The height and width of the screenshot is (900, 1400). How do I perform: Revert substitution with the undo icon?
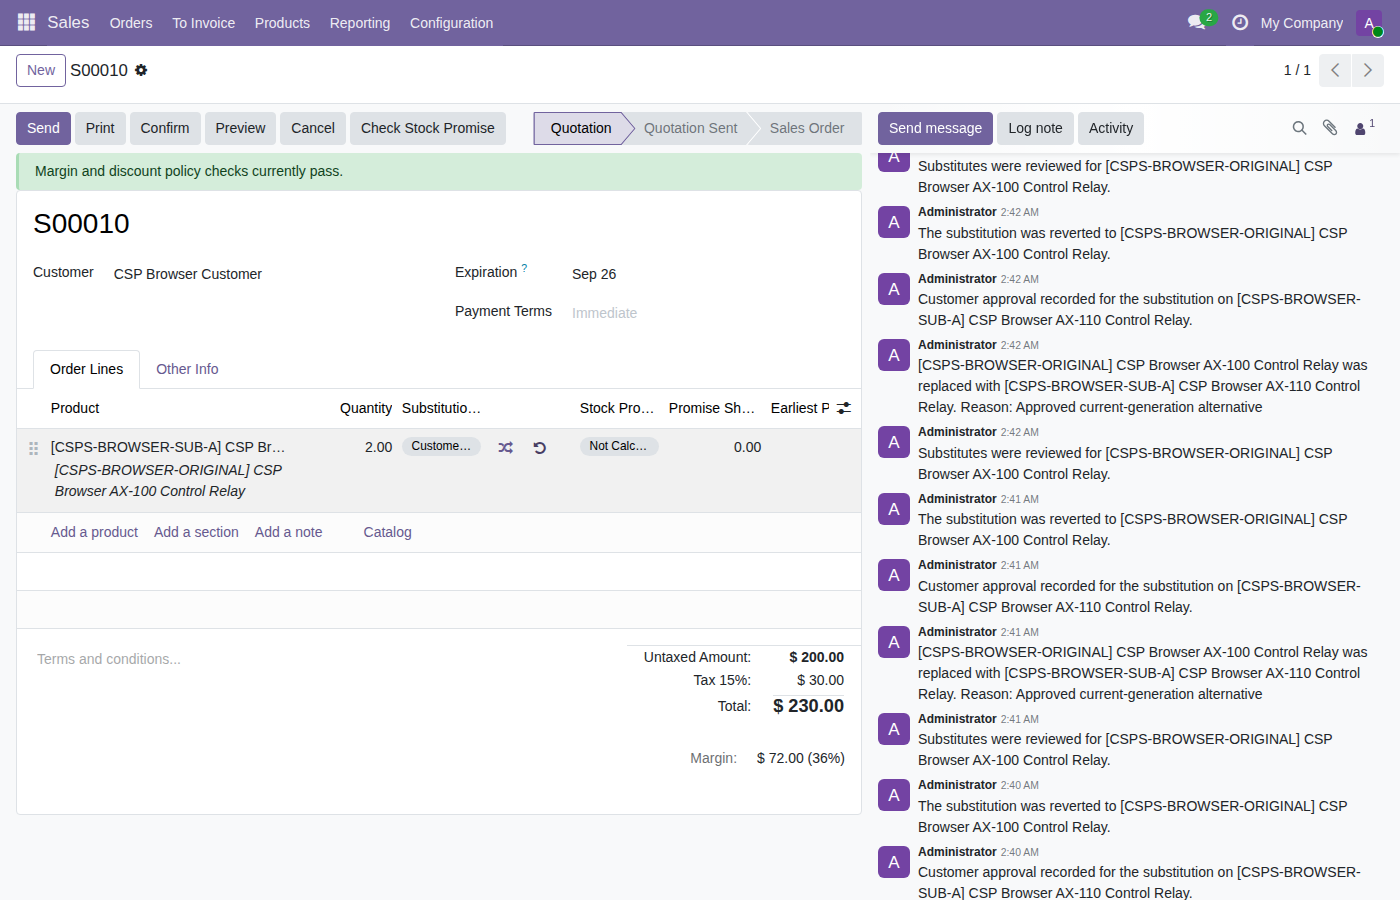click(540, 448)
